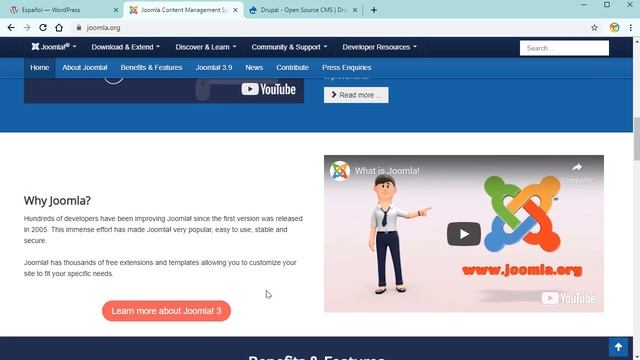Open the colorful browser extension icon

click(x=614, y=28)
